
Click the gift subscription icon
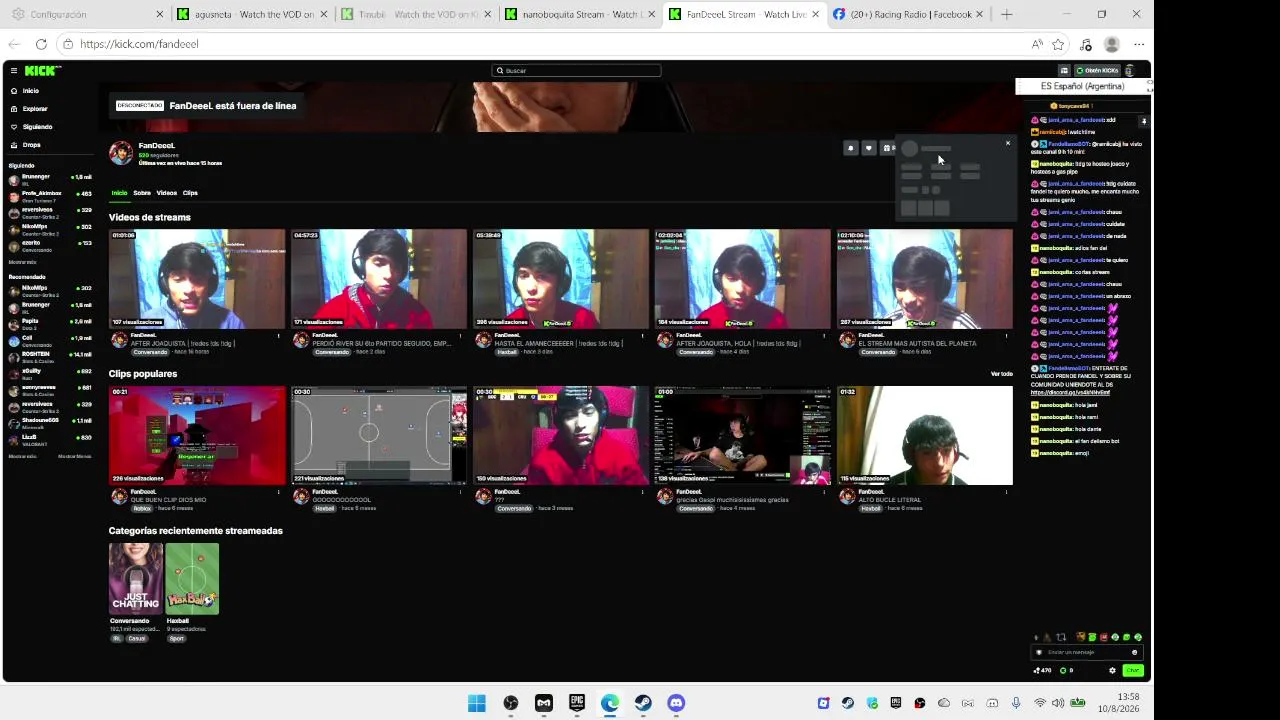(887, 148)
